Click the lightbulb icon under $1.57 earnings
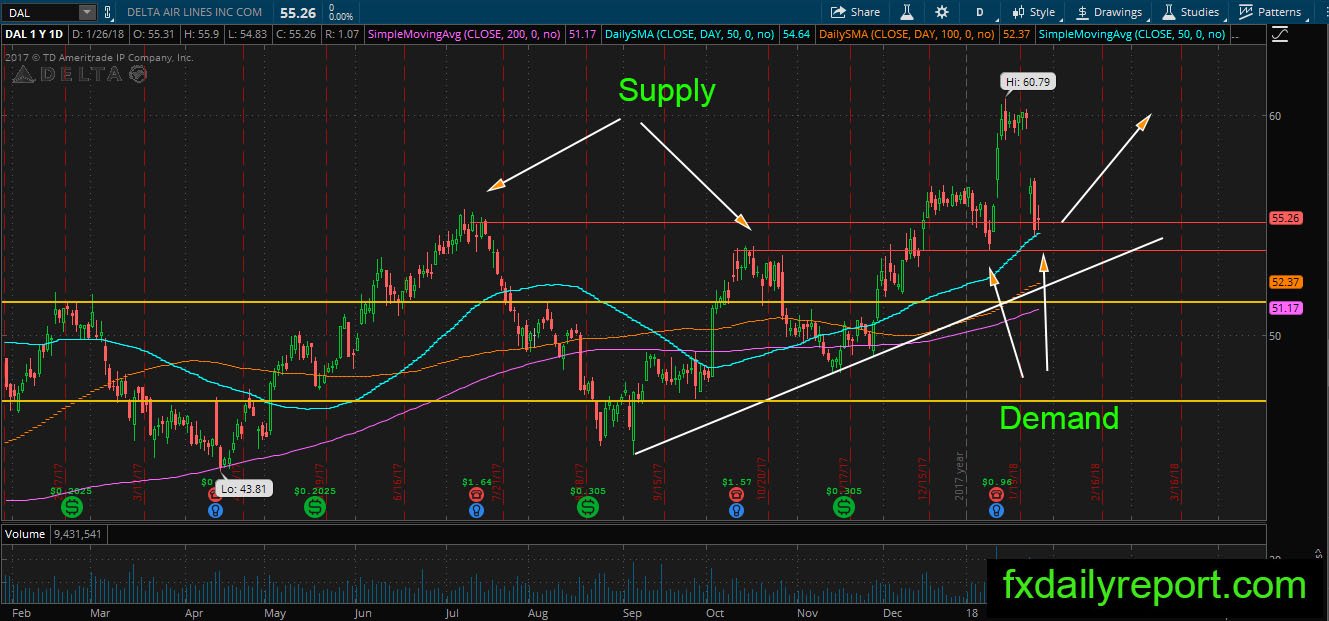This screenshot has width=1329, height=621. pos(736,510)
